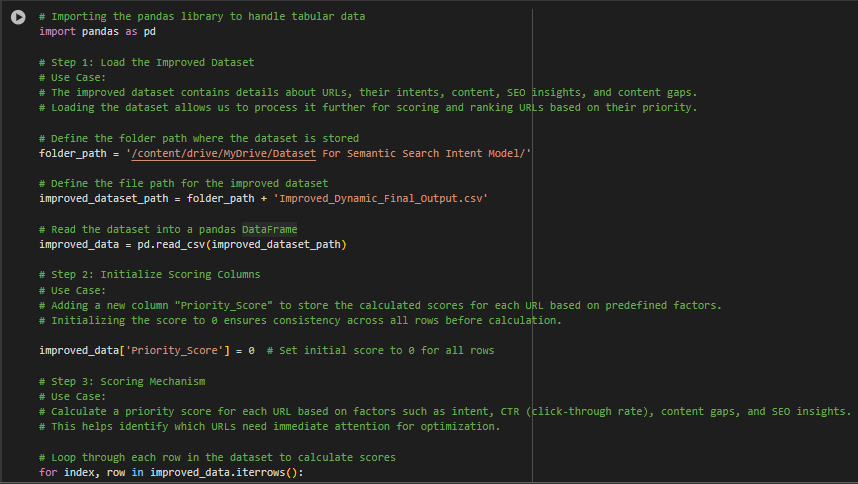This screenshot has width=858, height=484.
Task: Click comment 'Define the folder path where'
Action: pos(199,138)
